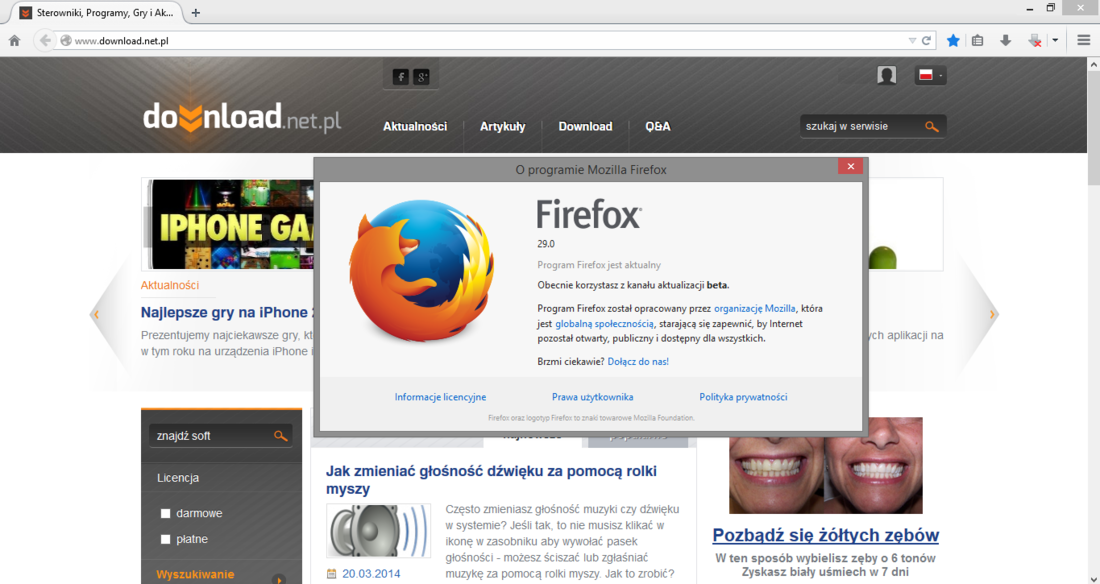The height and width of the screenshot is (584, 1100).
Task: Open the smiling teeth ad image
Action: (x=826, y=465)
